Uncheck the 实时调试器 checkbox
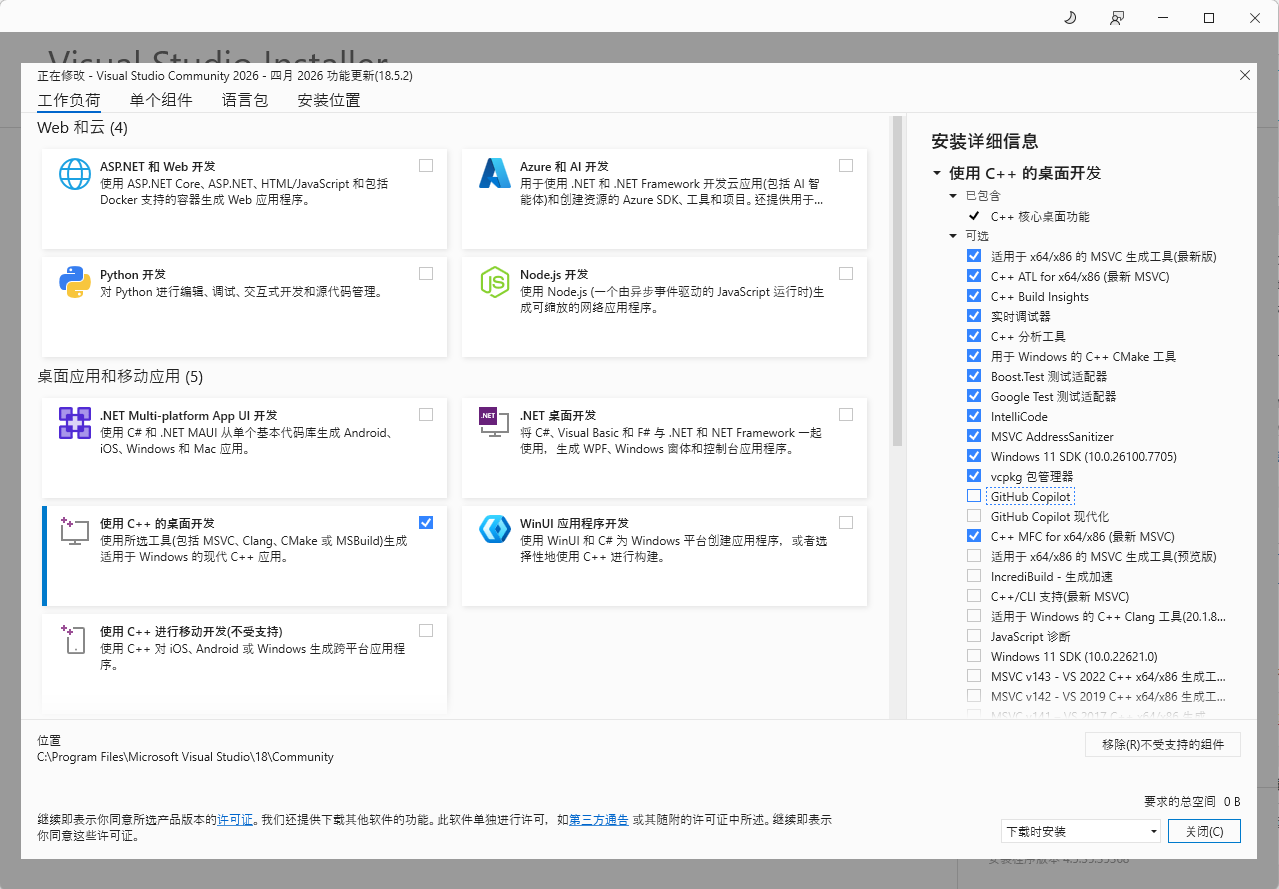This screenshot has width=1279, height=889. pyautogui.click(x=974, y=316)
